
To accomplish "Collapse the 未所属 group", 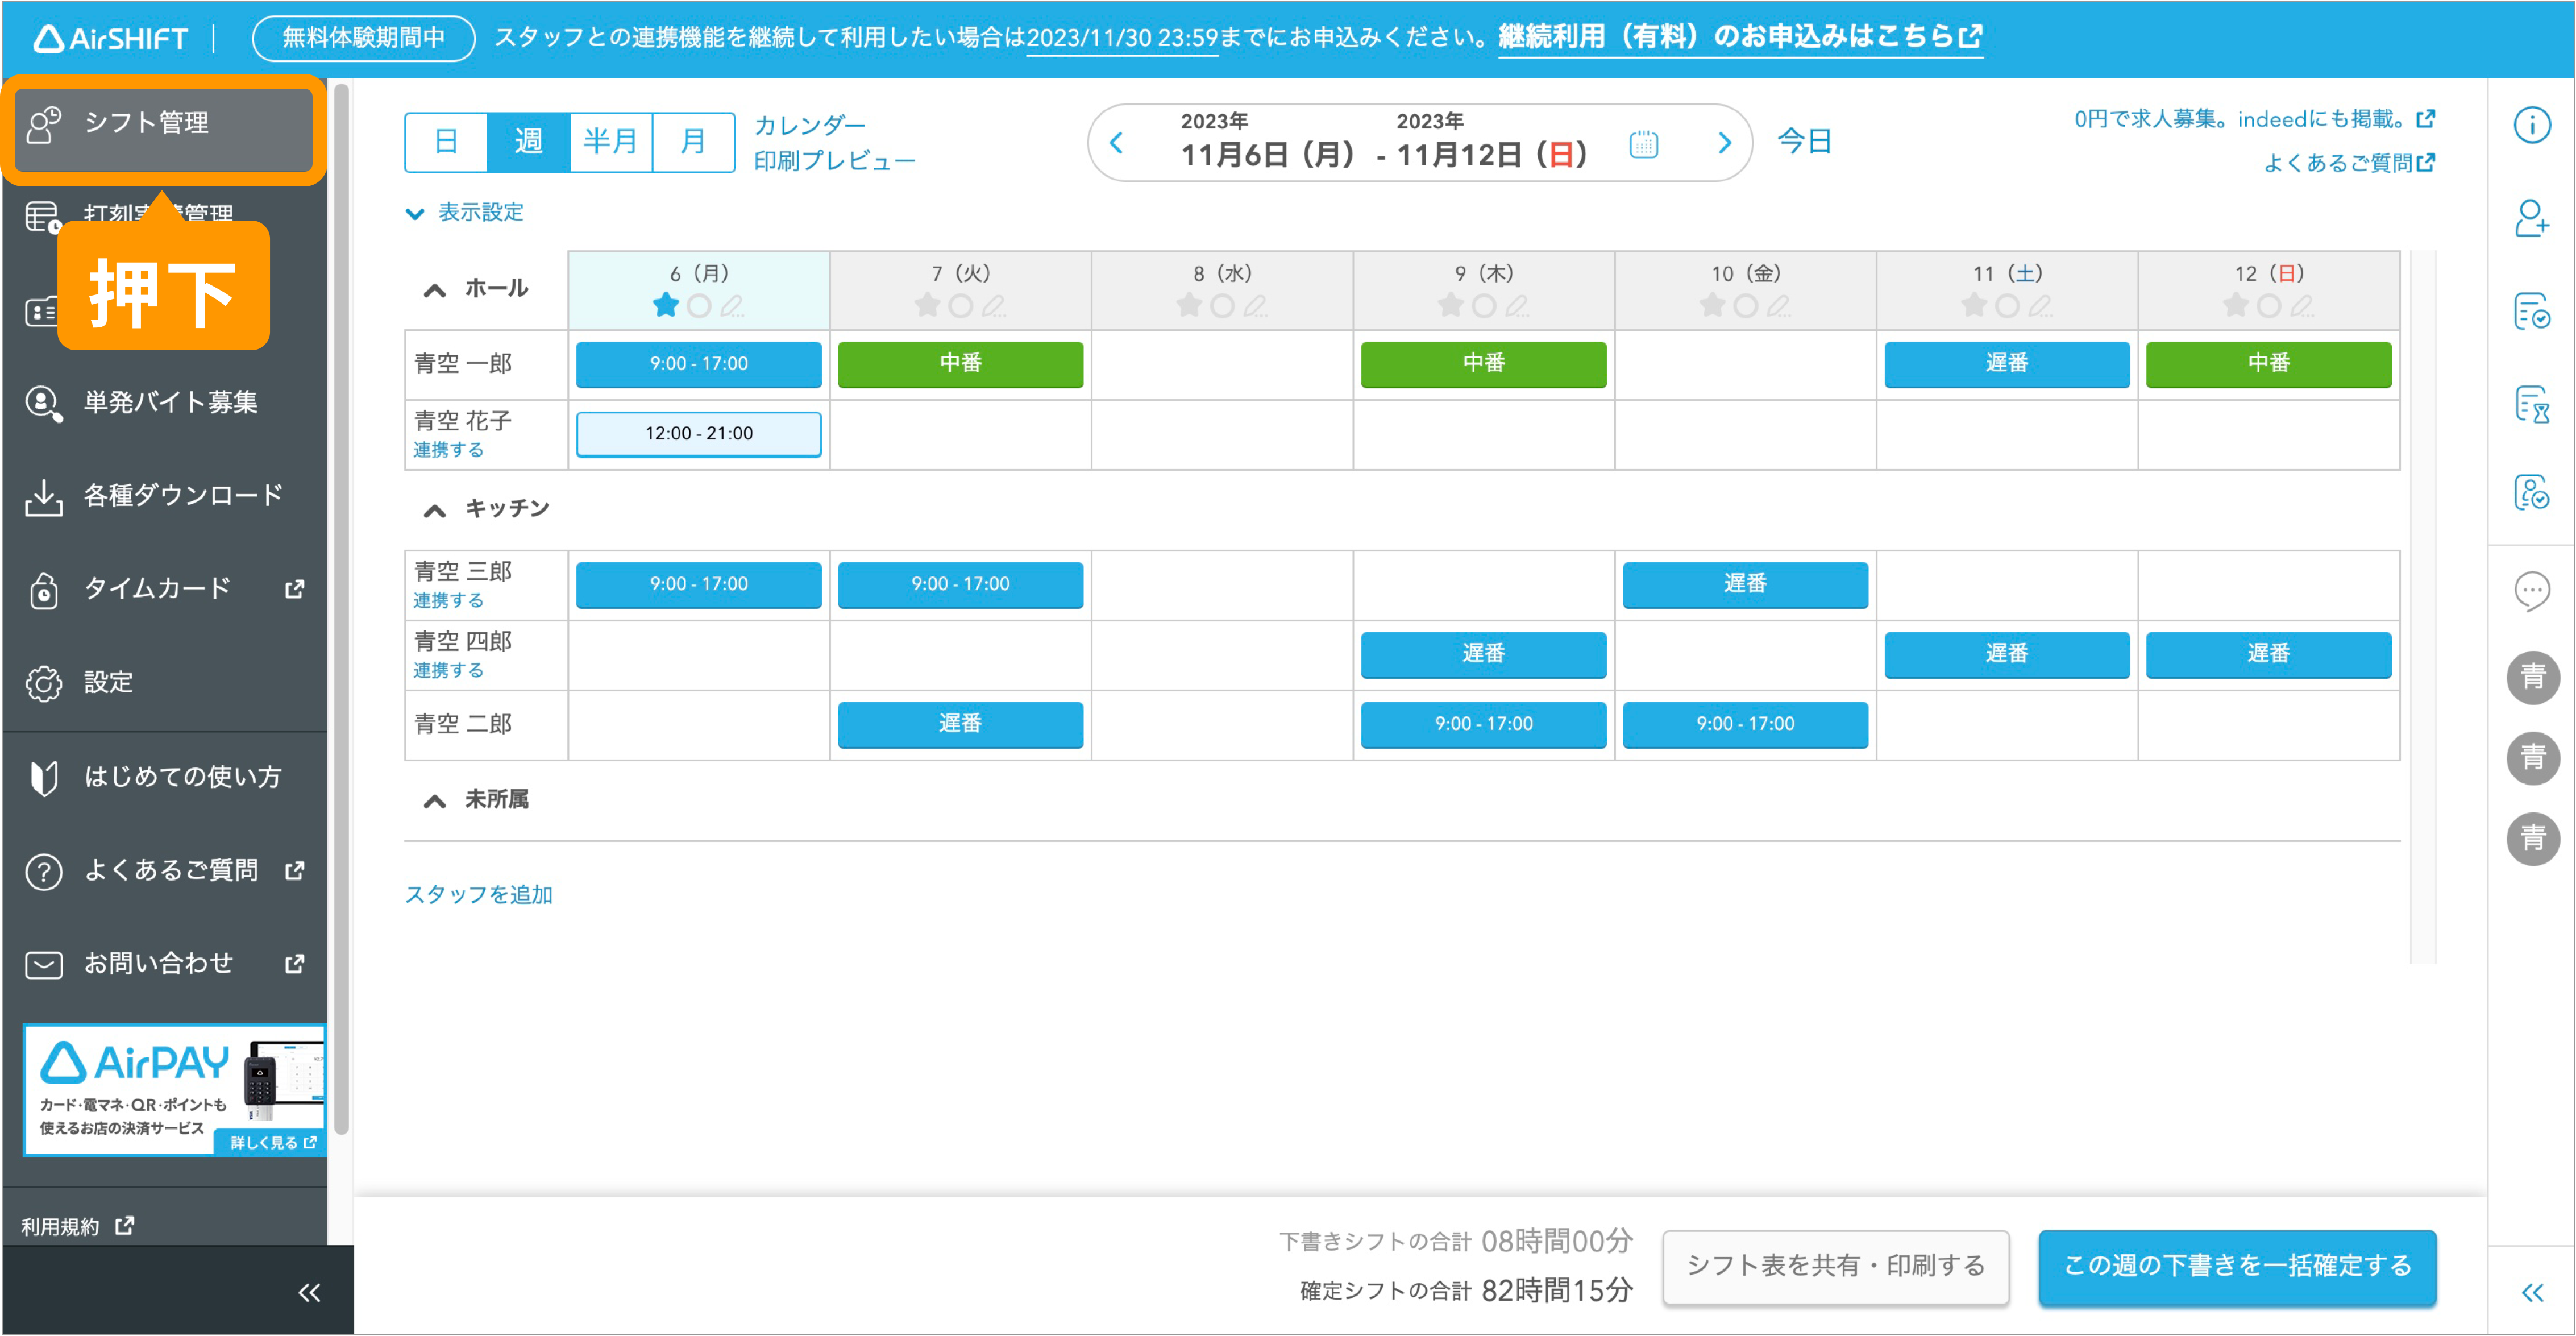I will coord(434,801).
